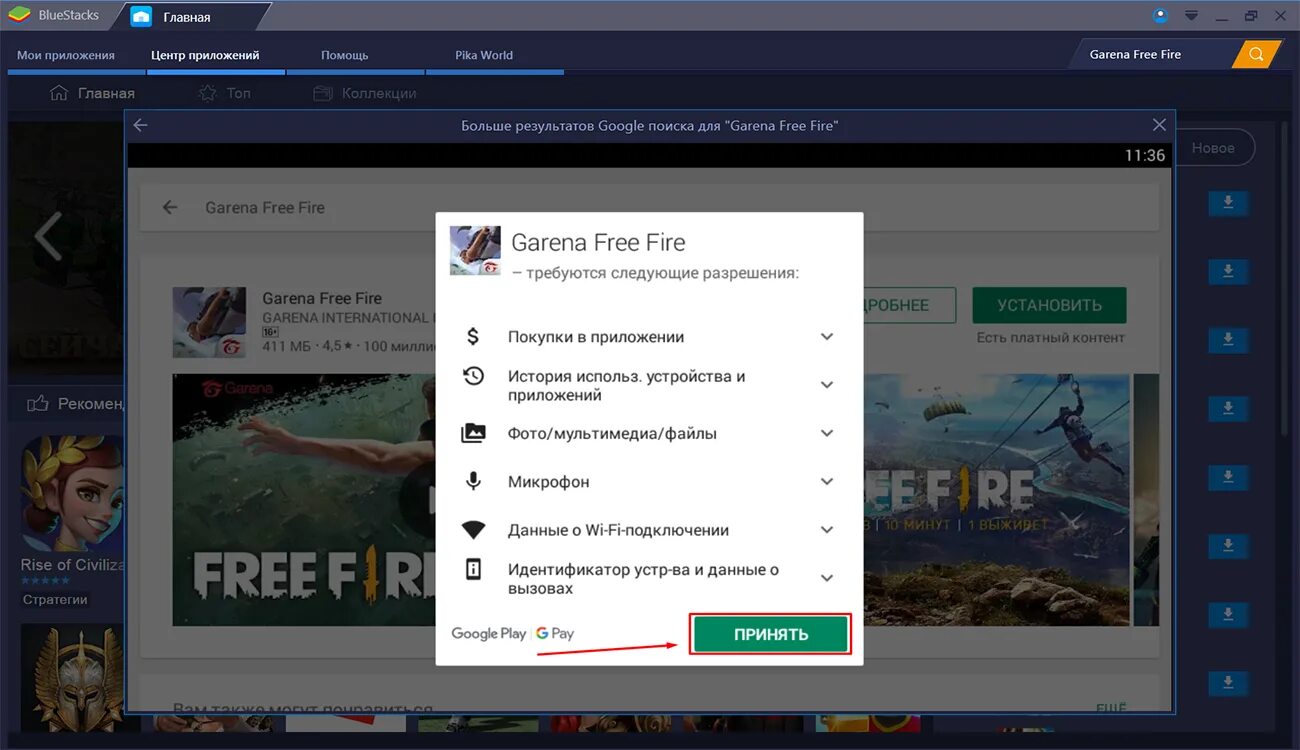Select the Главная window tab
The height and width of the screenshot is (750, 1300).
[x=186, y=17]
